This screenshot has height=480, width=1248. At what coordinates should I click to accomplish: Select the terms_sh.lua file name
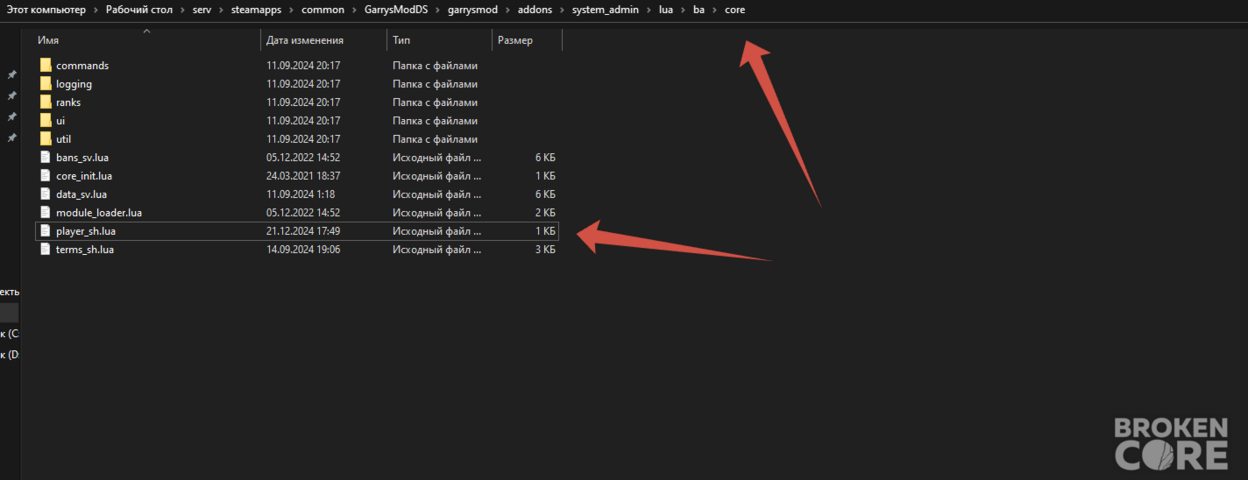coord(85,250)
